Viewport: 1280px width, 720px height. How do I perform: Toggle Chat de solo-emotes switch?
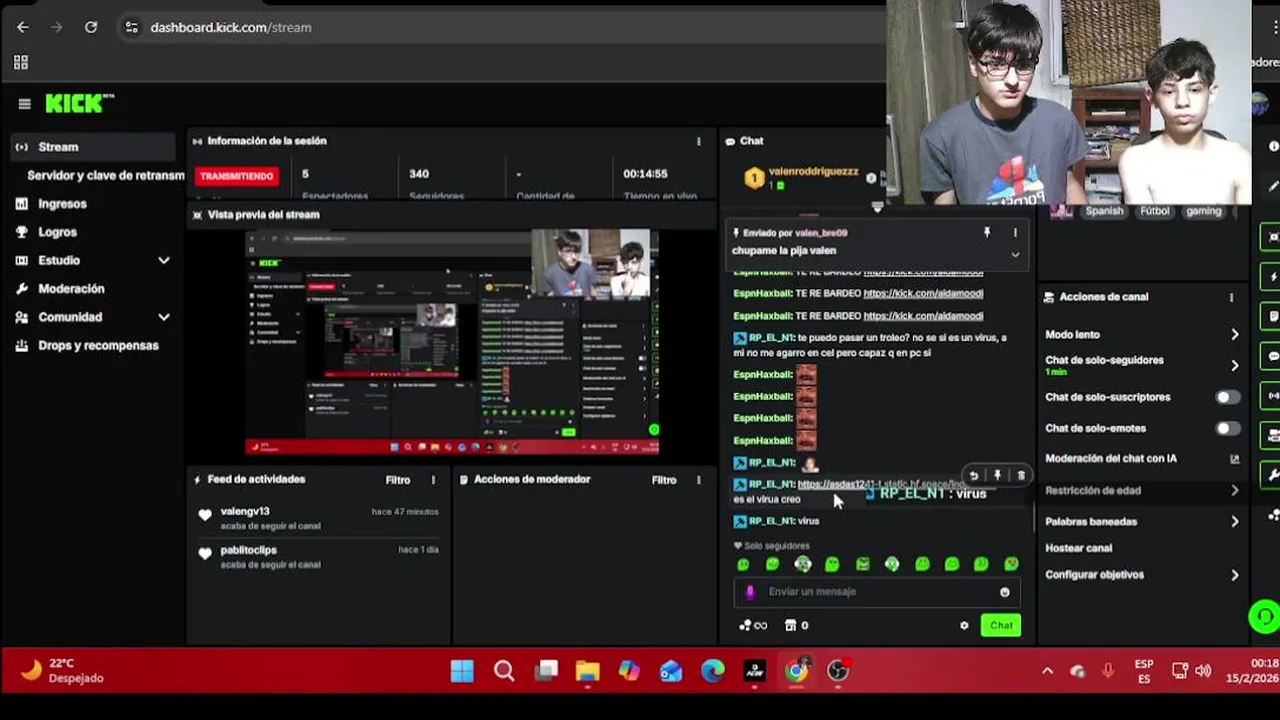coord(1227,428)
